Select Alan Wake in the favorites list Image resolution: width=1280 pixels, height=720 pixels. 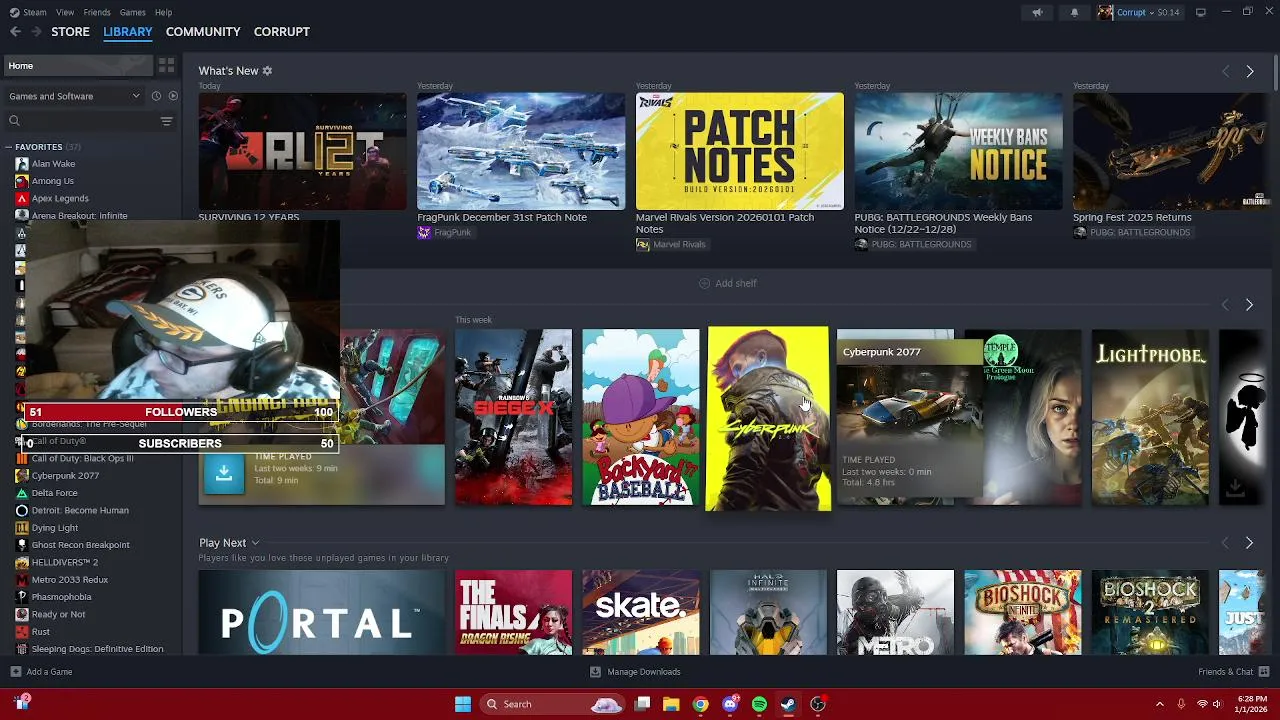[x=53, y=164]
